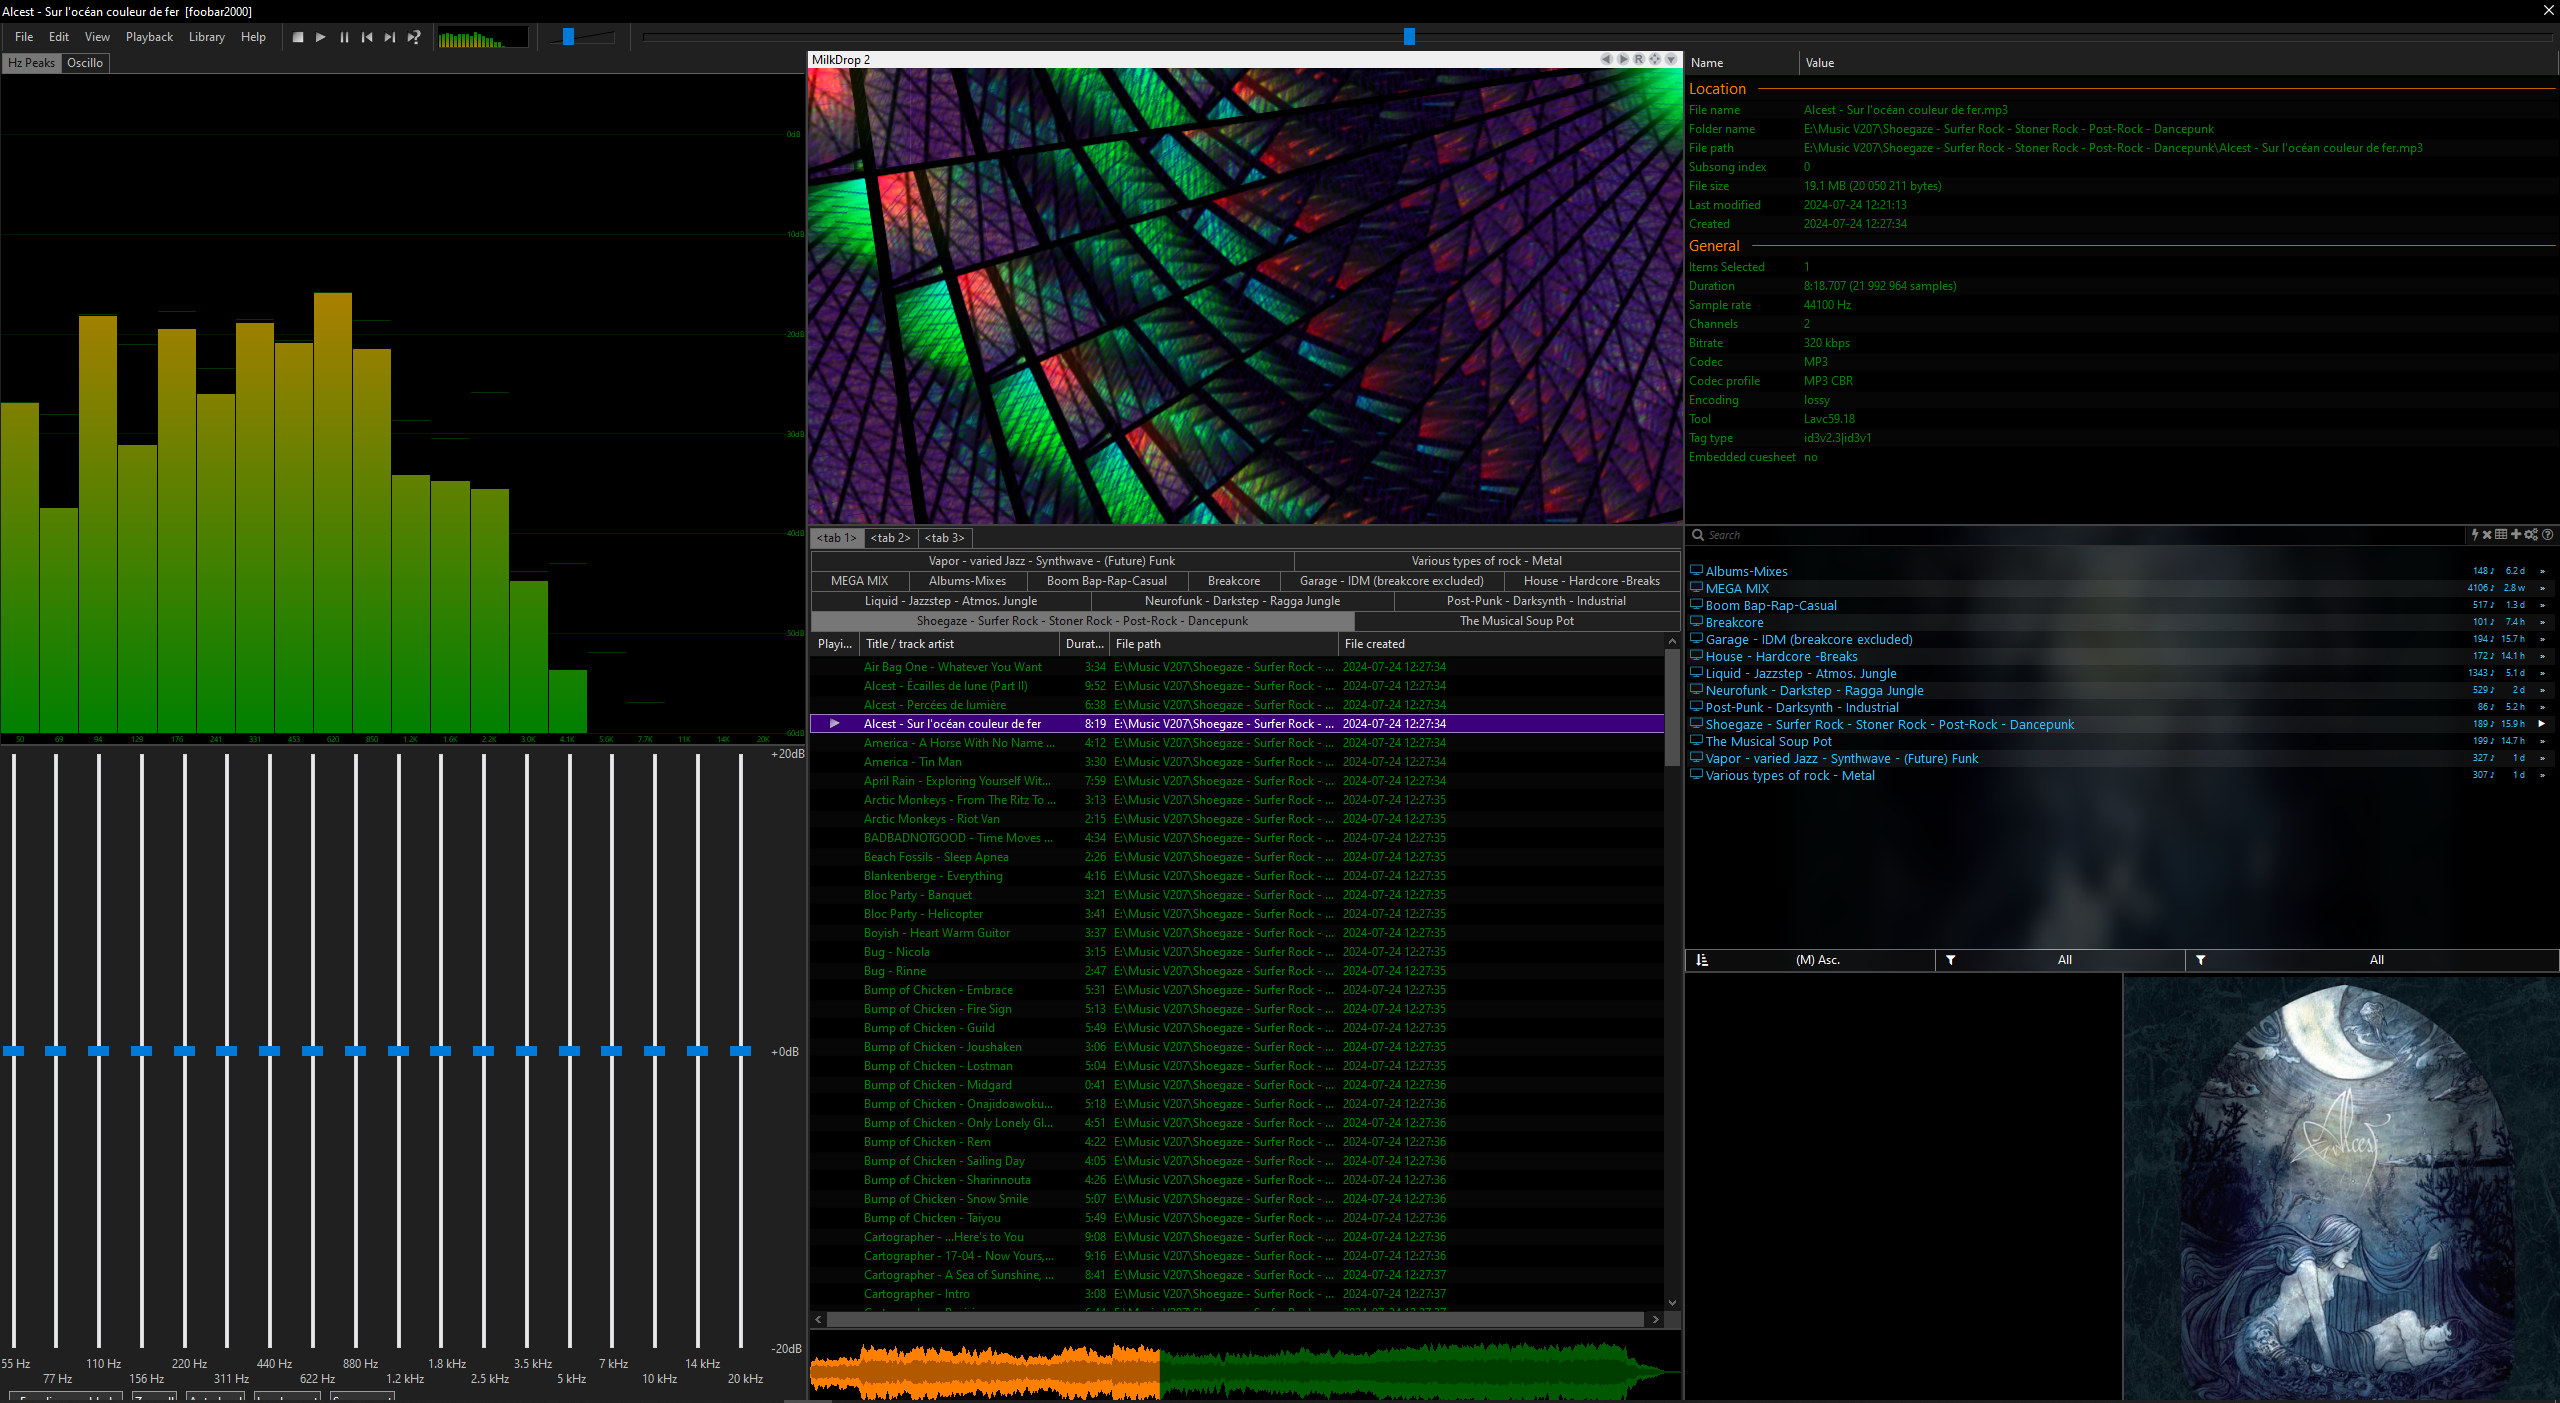Select The Musical Soup Pot playlist tab

(1516, 621)
